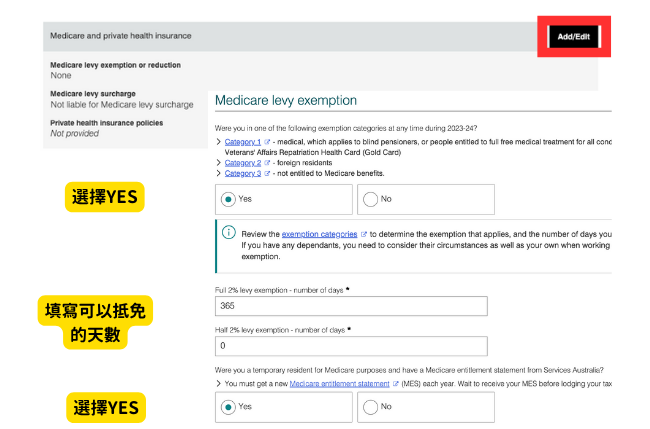Select Yes for Medicare levy exemption categories

point(228,199)
